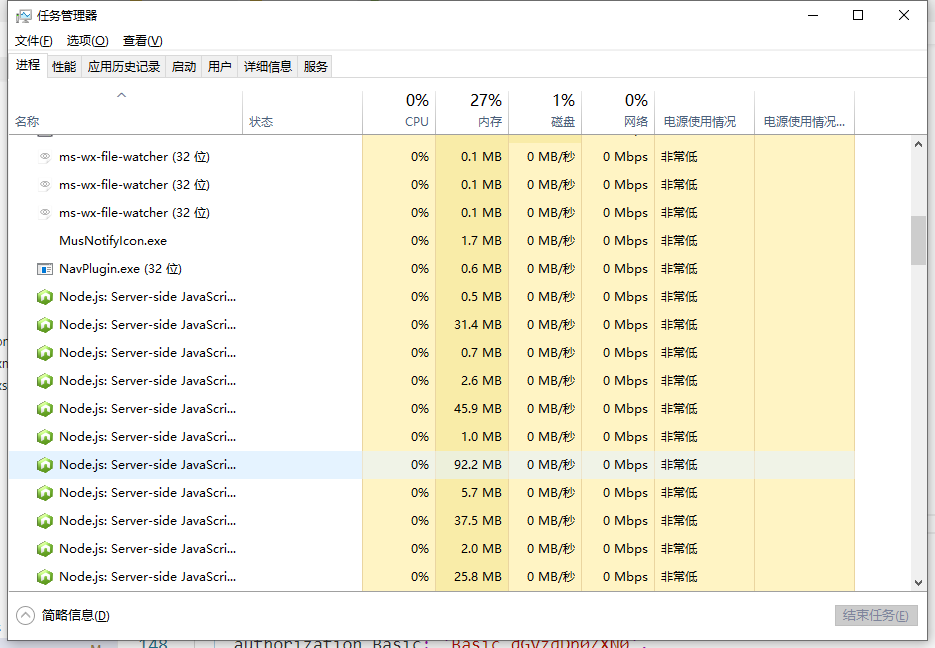Click the vertical scrollbar thumb
935x648 pixels.
pyautogui.click(x=918, y=240)
